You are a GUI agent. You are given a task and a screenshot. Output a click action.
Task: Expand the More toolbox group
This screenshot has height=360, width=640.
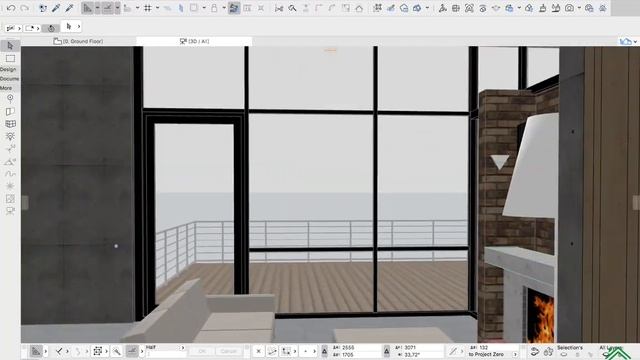[x=6, y=88]
